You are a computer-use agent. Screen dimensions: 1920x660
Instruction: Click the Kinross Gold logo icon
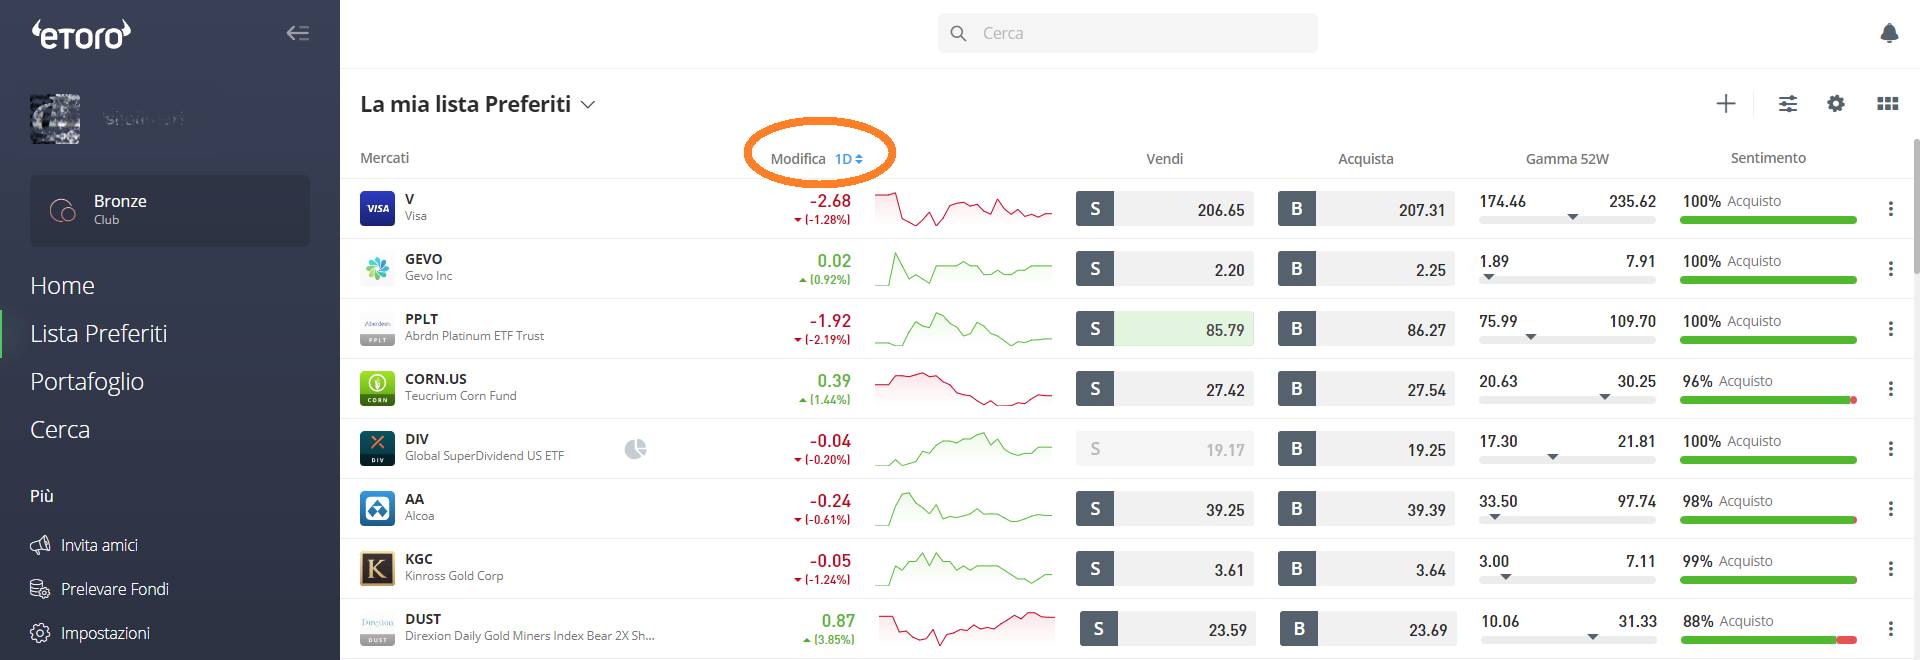click(x=377, y=568)
